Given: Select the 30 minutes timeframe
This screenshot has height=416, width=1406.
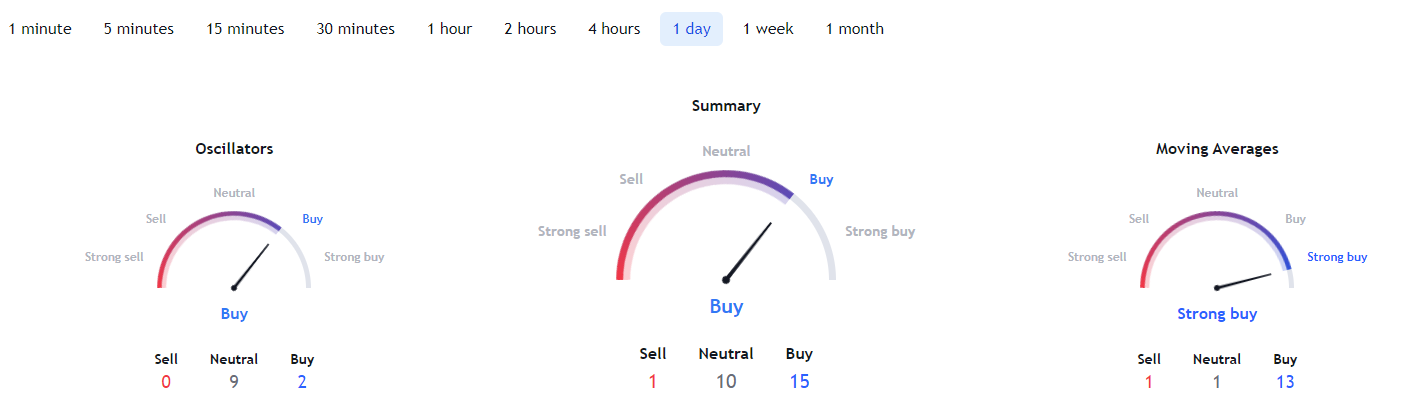Looking at the screenshot, I should (356, 29).
